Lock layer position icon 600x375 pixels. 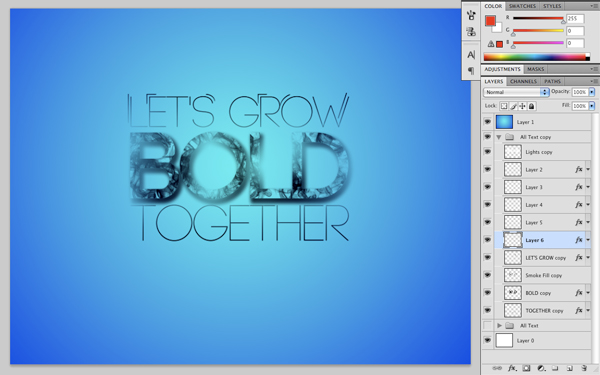[522, 106]
